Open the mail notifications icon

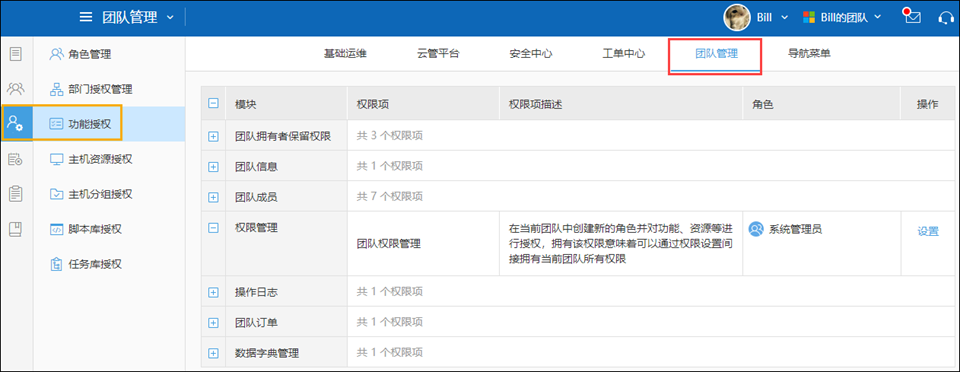[912, 17]
